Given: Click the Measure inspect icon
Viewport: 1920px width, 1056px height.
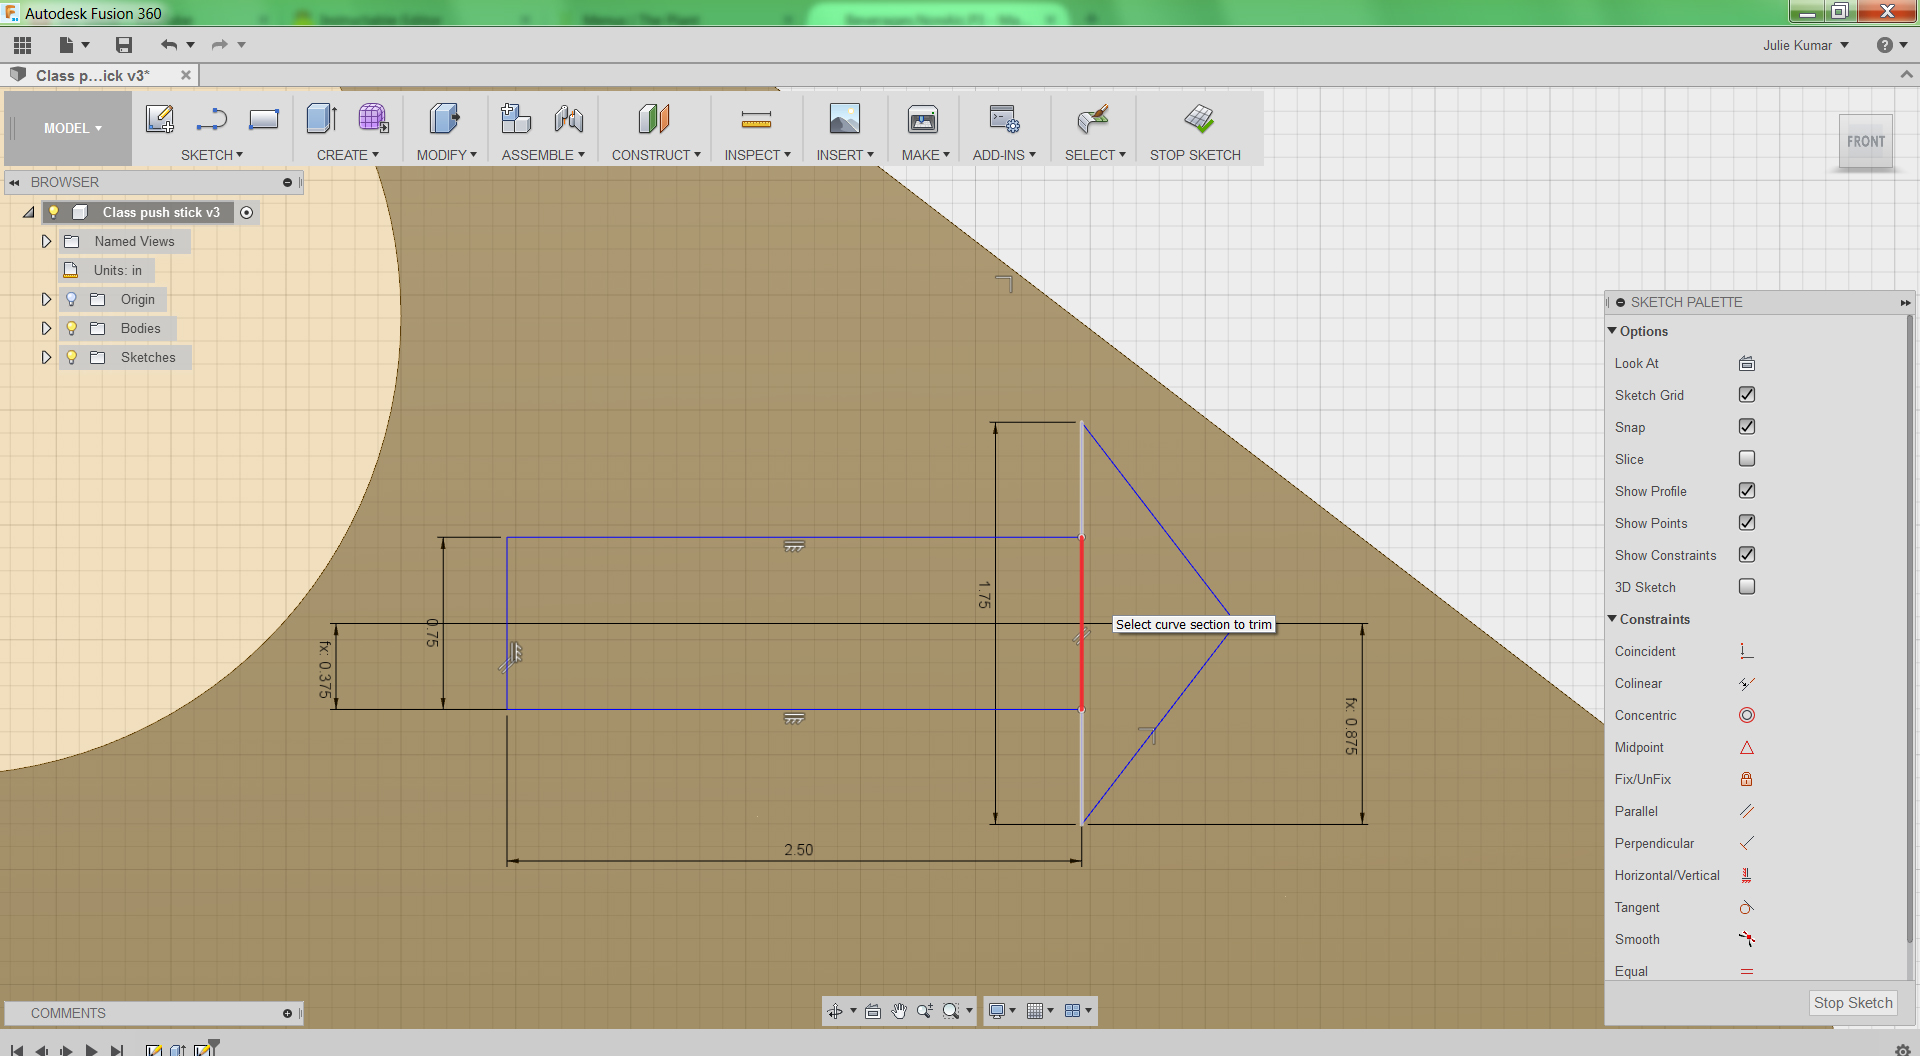Looking at the screenshot, I should coord(756,120).
